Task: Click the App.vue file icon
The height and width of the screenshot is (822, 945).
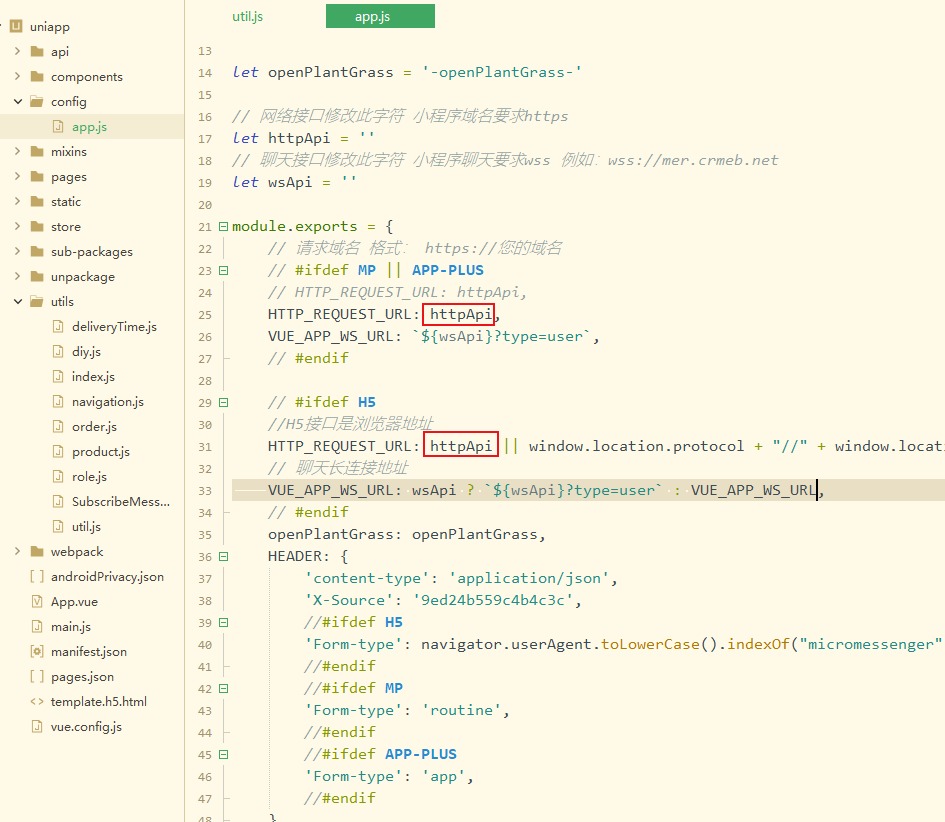Action: tap(37, 602)
